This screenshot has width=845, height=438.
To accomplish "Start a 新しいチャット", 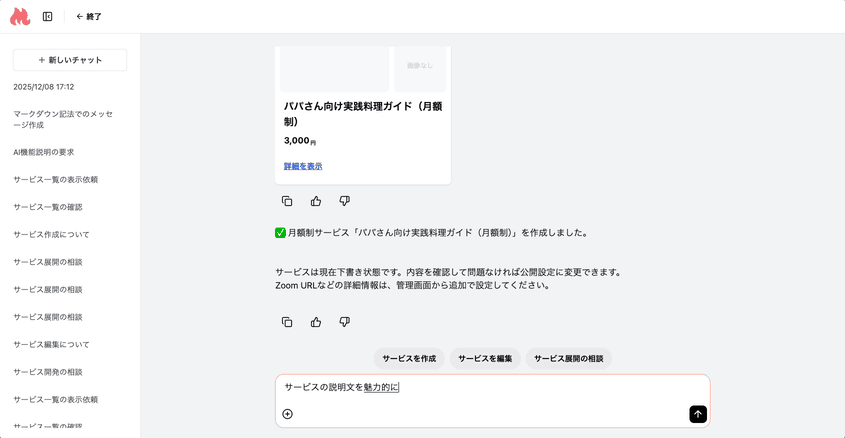I will 70,60.
